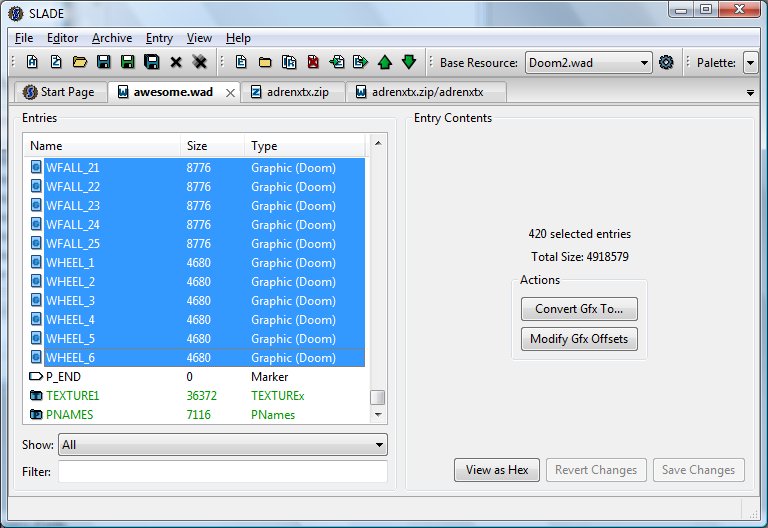
Task: Switch to the adrenxtx.zip tab
Action: pos(292,92)
